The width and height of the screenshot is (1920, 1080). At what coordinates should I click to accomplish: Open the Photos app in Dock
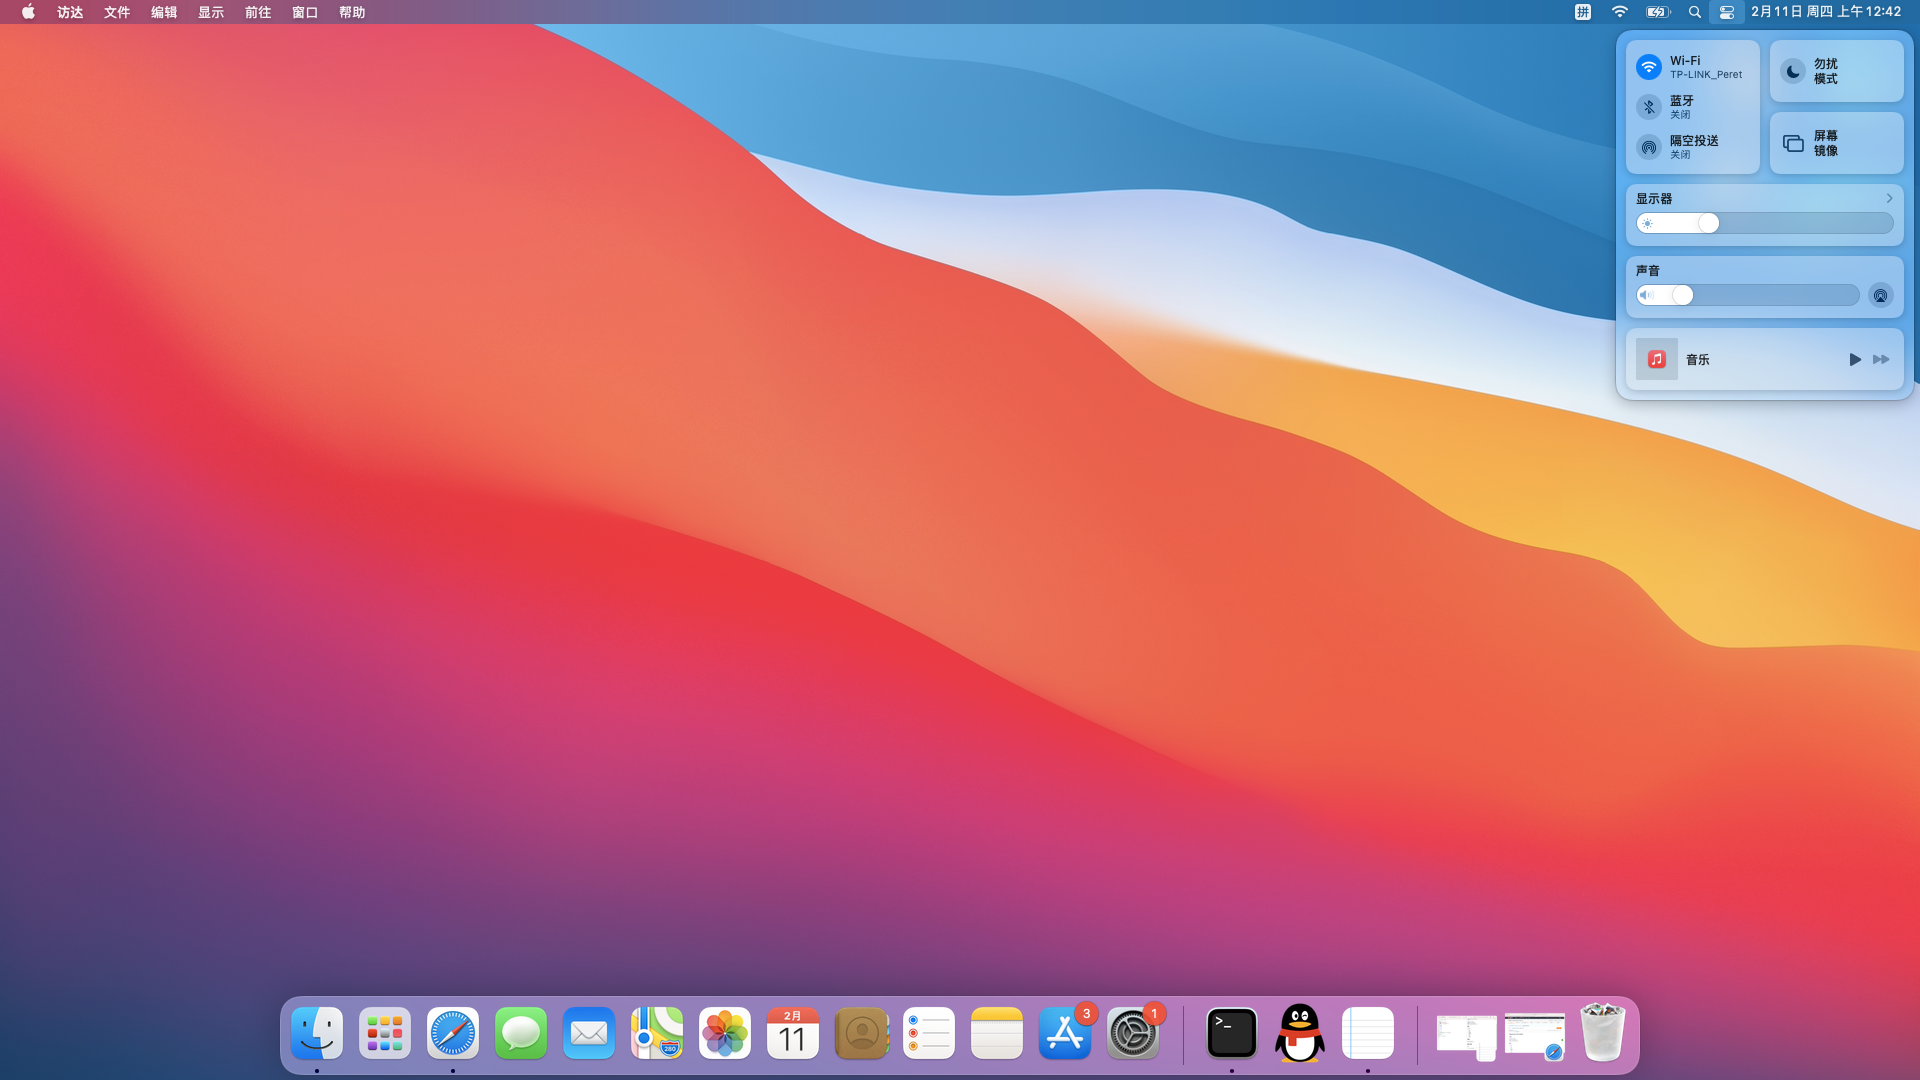(x=724, y=1033)
